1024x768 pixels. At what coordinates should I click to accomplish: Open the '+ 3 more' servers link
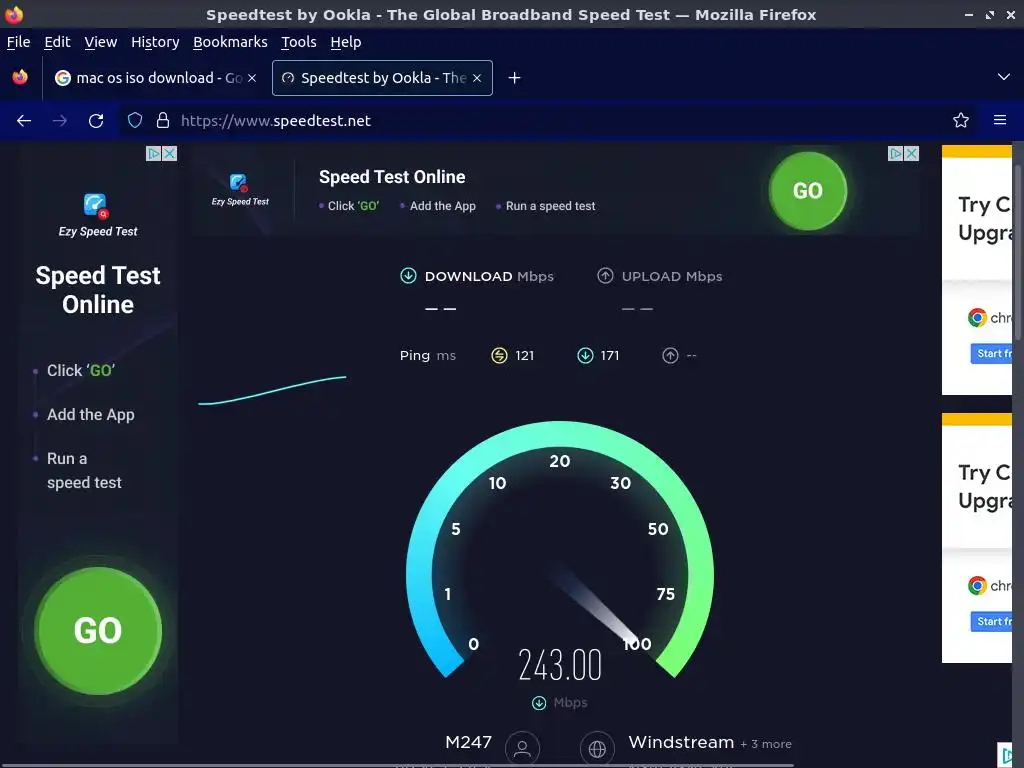point(766,744)
